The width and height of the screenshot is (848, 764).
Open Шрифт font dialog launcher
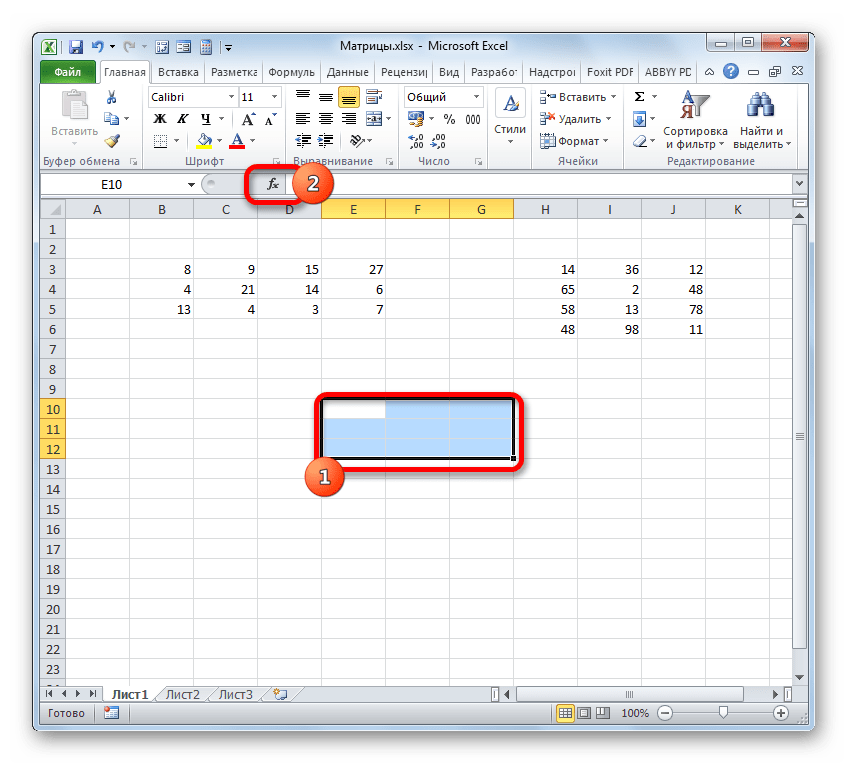pos(276,162)
